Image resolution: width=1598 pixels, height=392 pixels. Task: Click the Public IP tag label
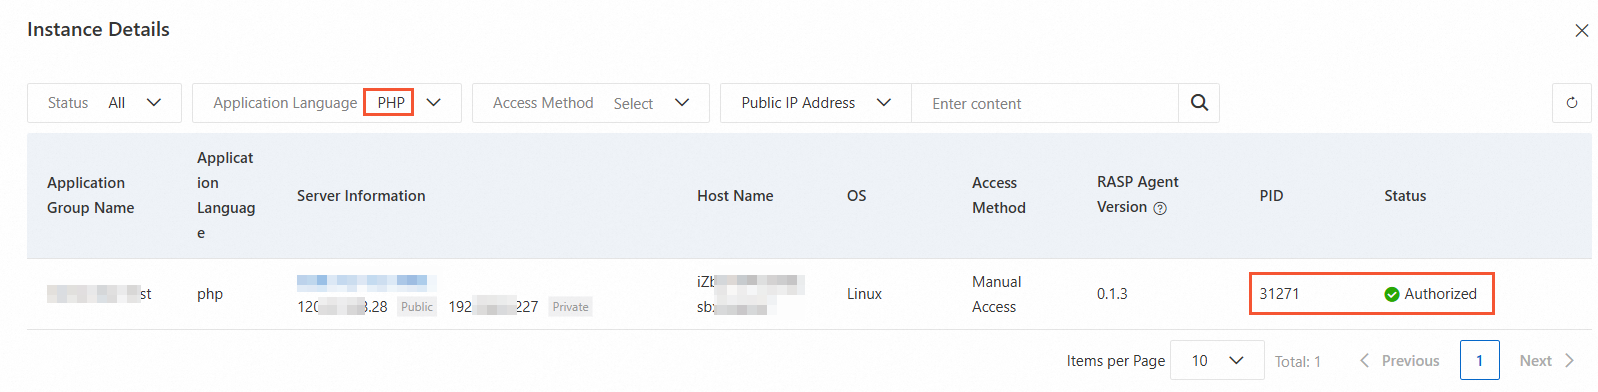click(417, 307)
